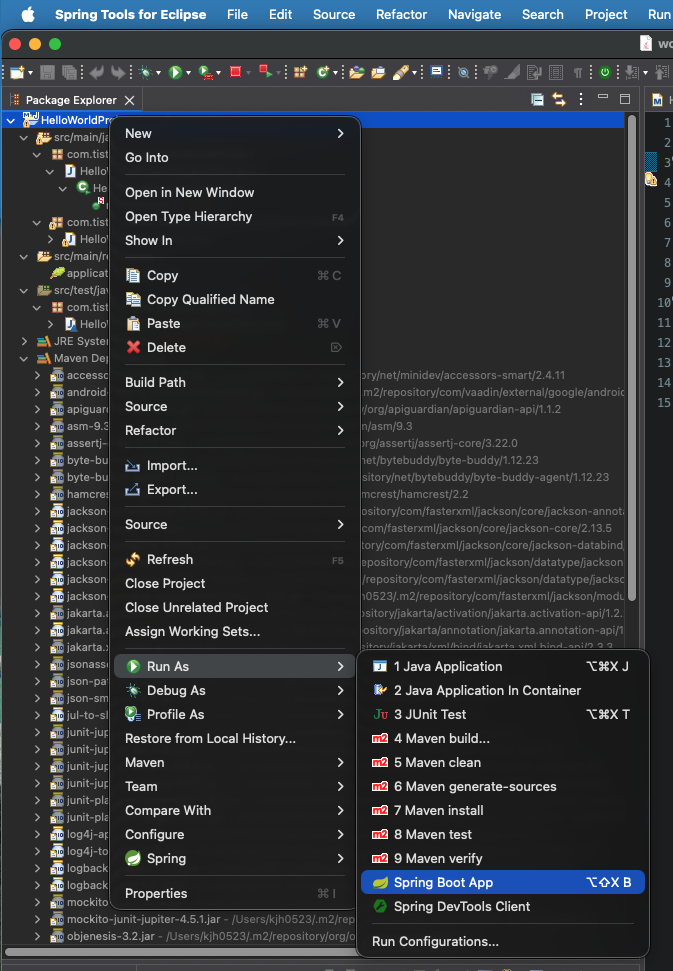
Task: Click the red Terminate square icon
Action: coord(235,72)
